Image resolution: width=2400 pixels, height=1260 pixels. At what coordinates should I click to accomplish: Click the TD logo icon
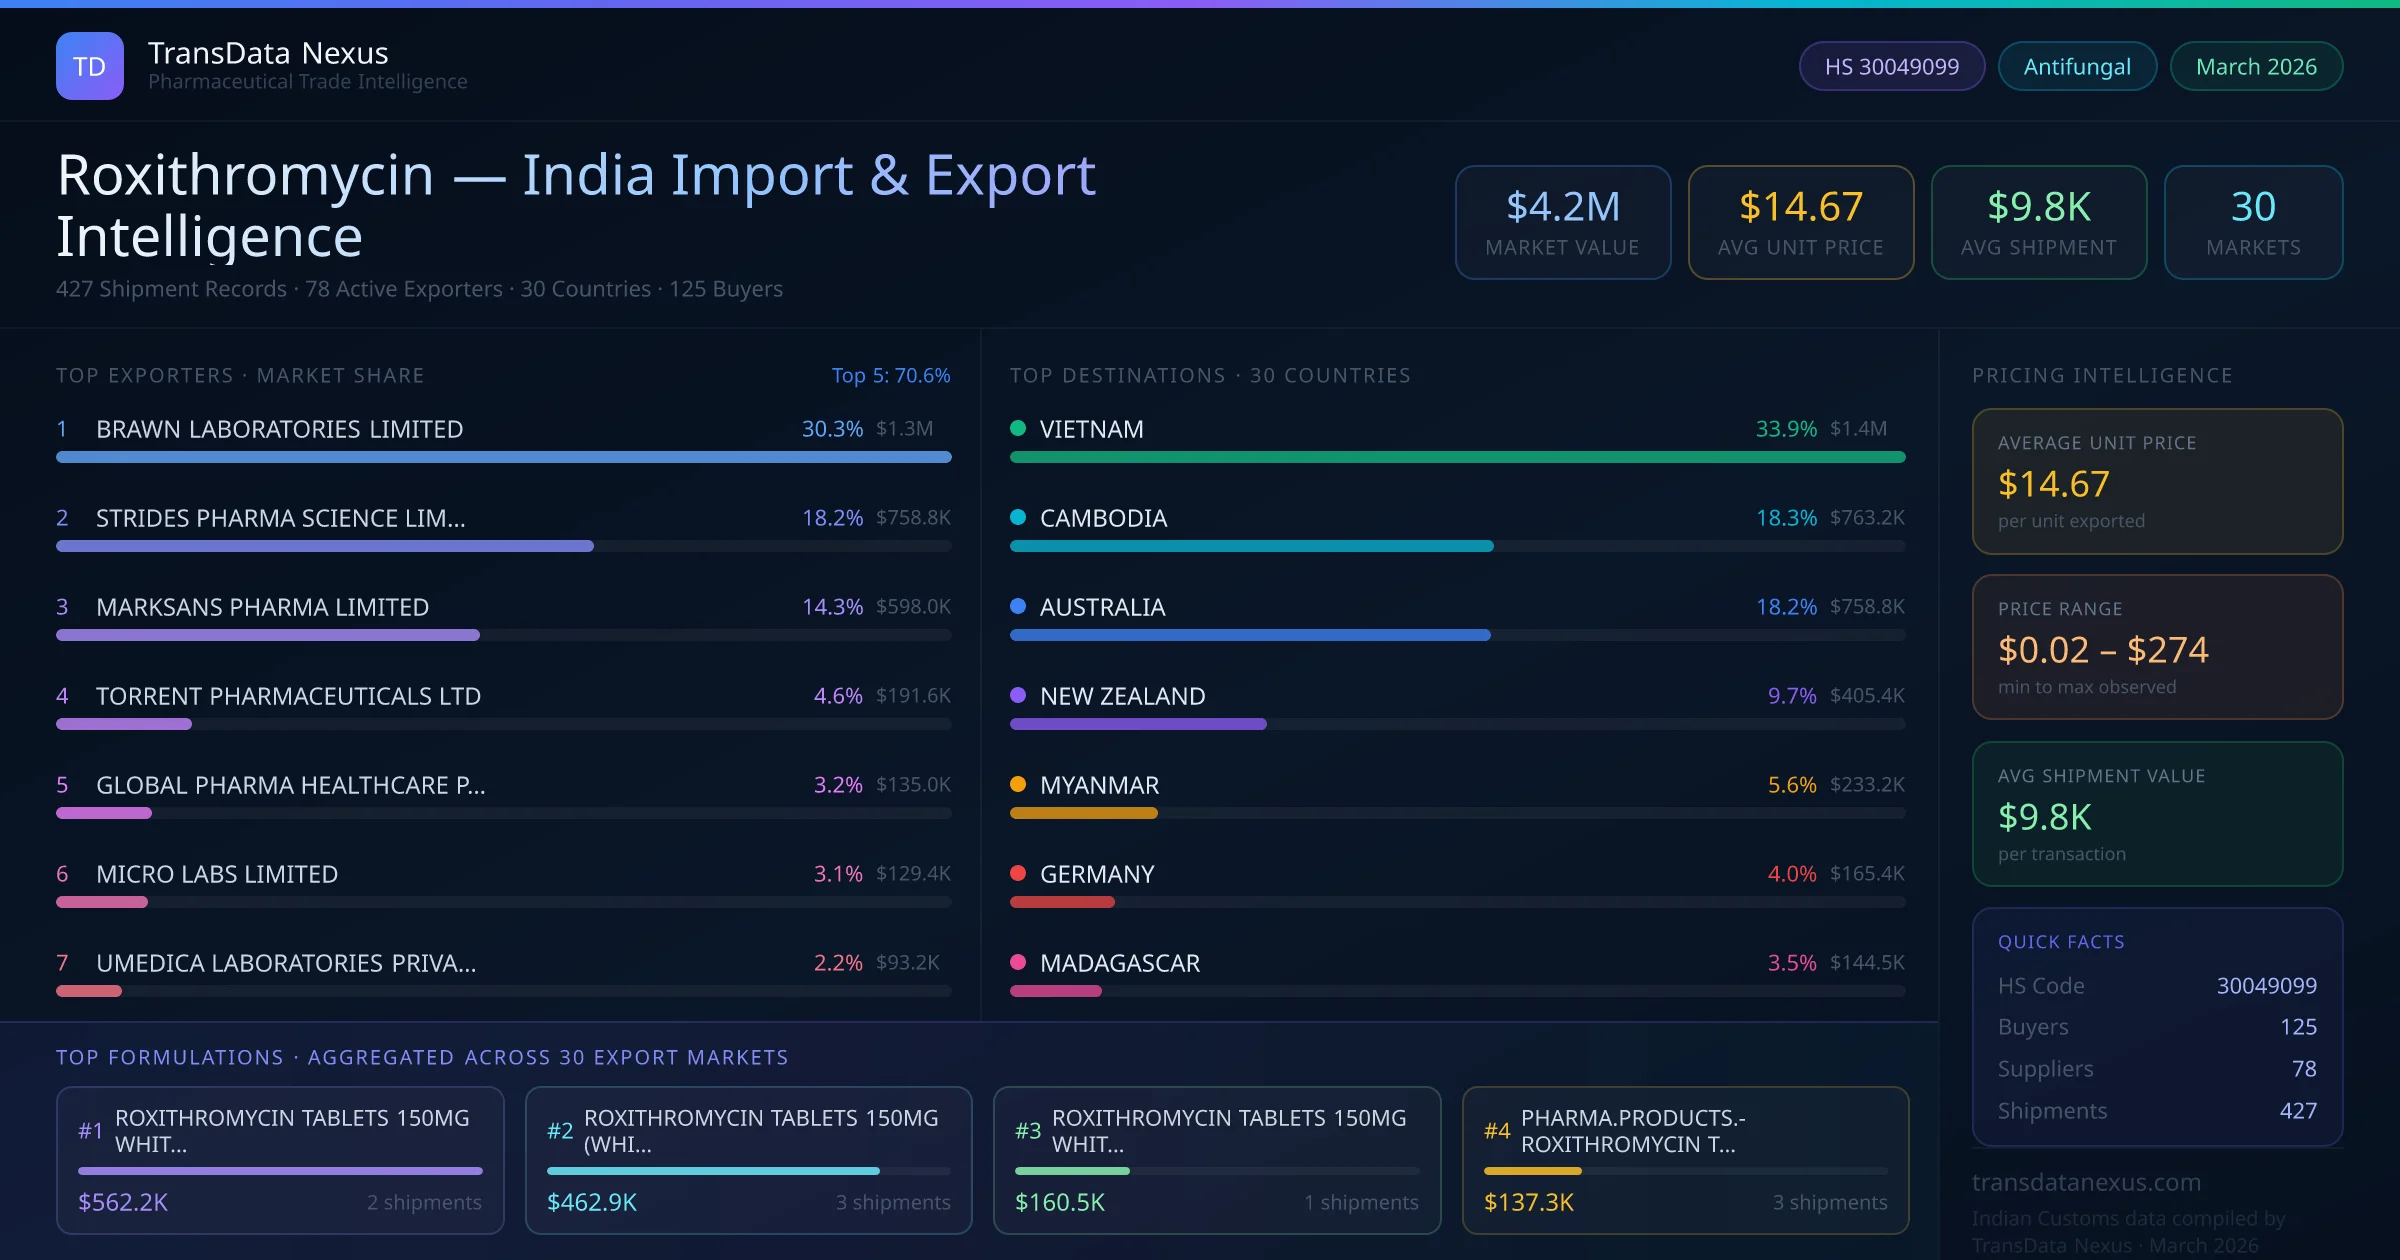[x=89, y=66]
